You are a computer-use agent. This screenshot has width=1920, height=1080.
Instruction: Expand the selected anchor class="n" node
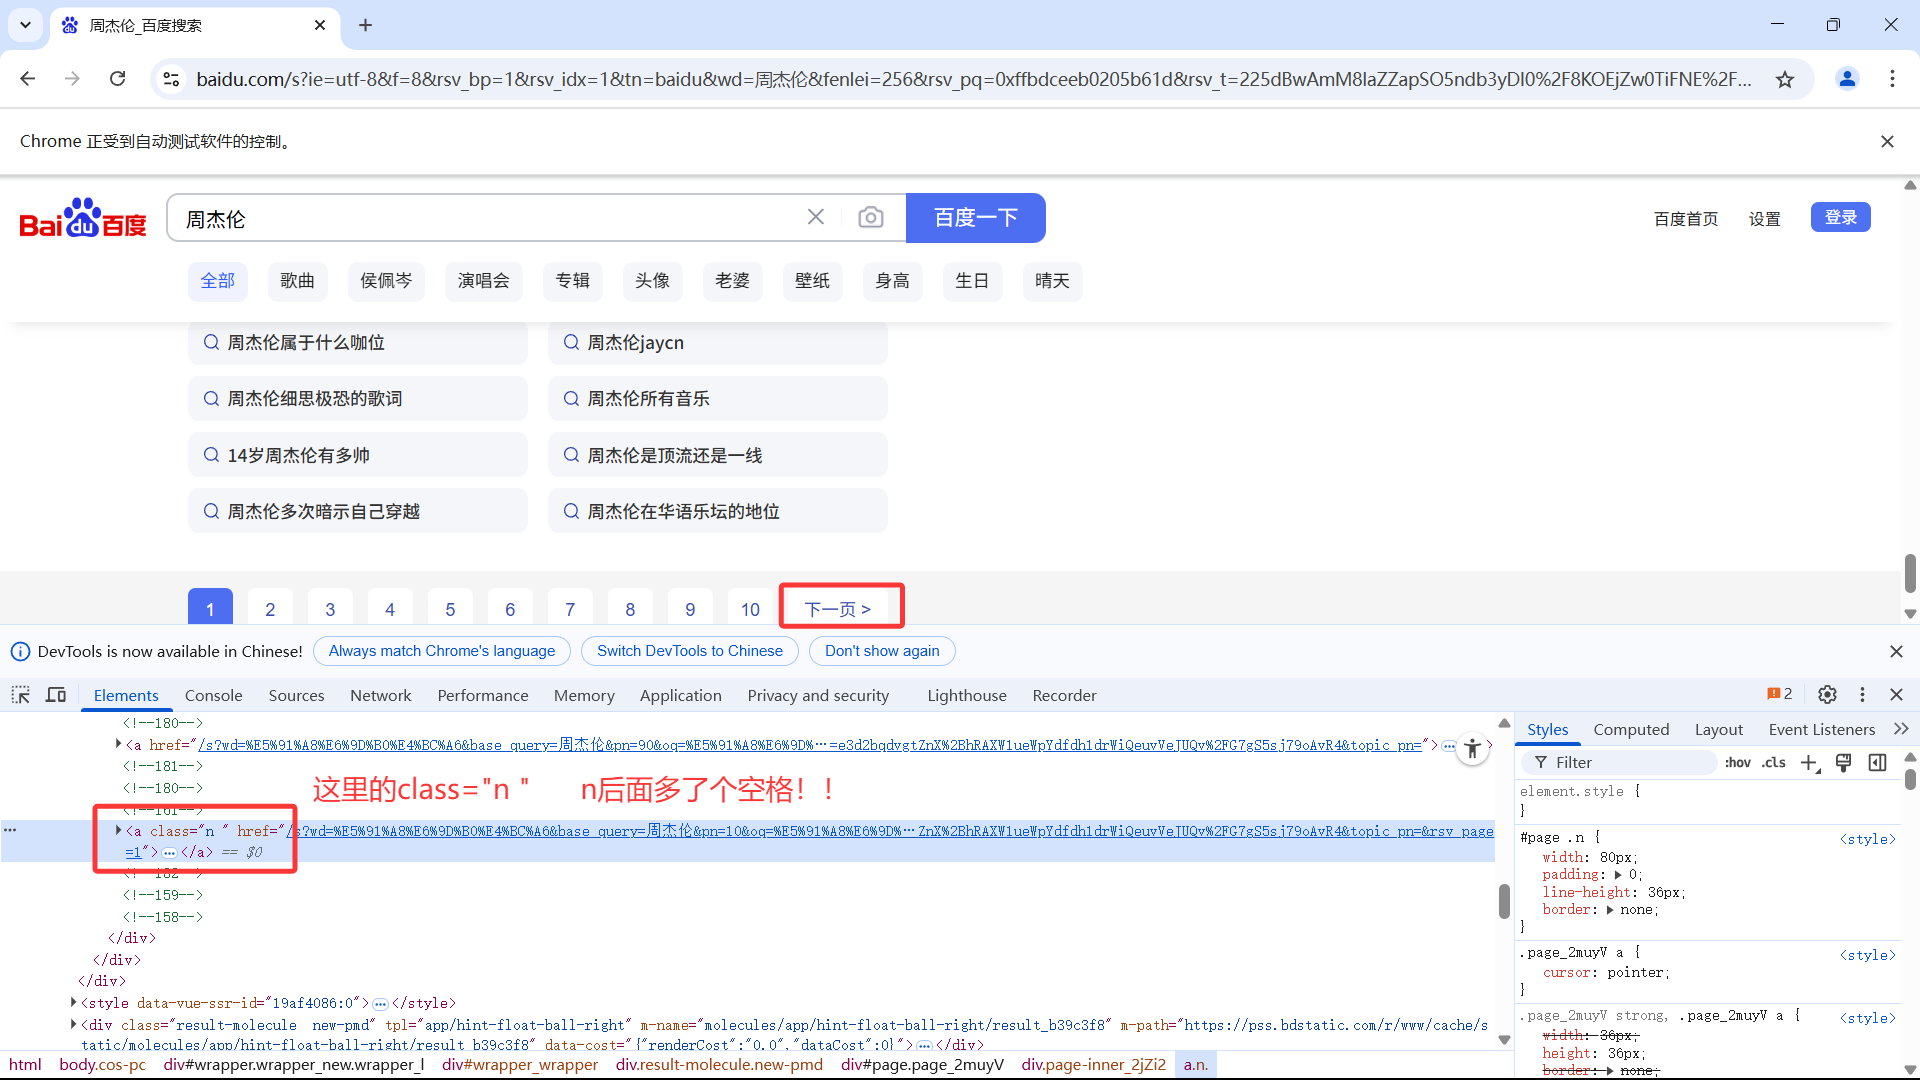click(x=118, y=830)
